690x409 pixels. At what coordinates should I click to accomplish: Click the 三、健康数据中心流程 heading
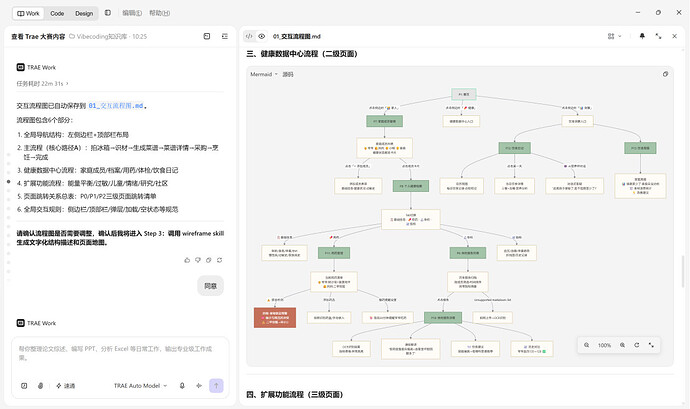[302, 54]
